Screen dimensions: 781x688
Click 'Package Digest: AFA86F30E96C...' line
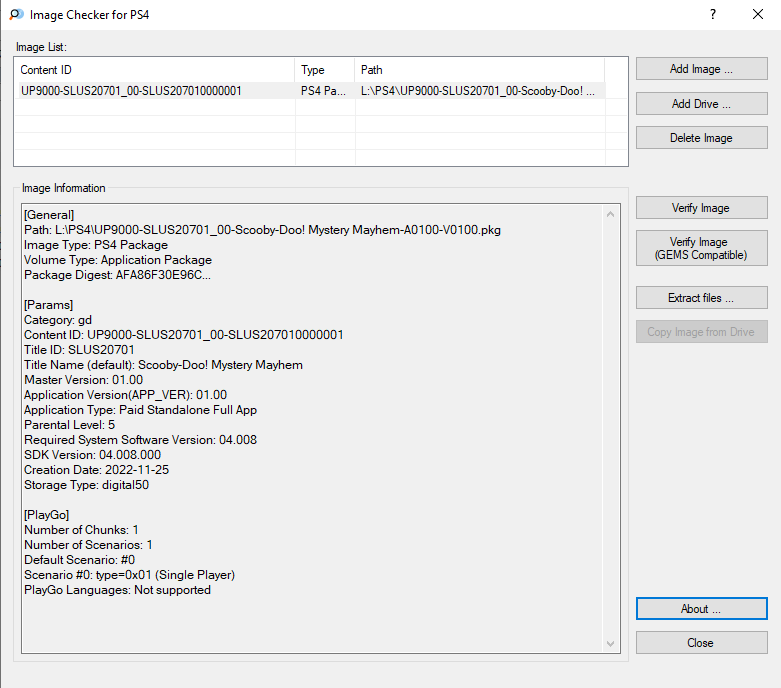tap(117, 275)
